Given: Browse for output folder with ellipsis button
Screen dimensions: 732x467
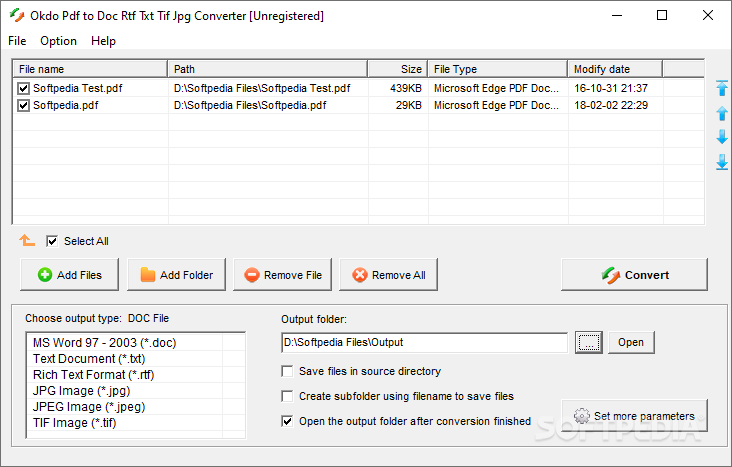Looking at the screenshot, I should [589, 342].
